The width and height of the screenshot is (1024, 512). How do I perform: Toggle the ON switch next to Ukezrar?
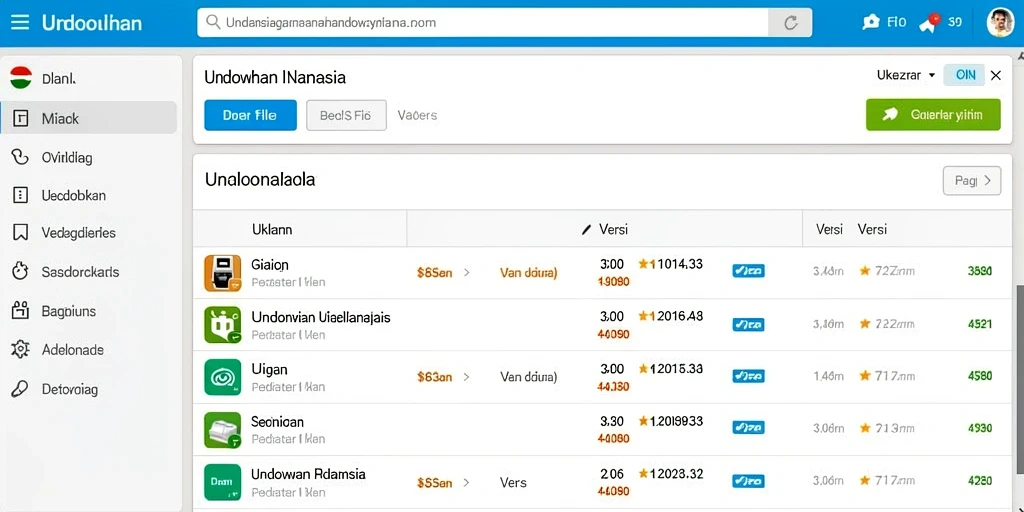click(964, 75)
